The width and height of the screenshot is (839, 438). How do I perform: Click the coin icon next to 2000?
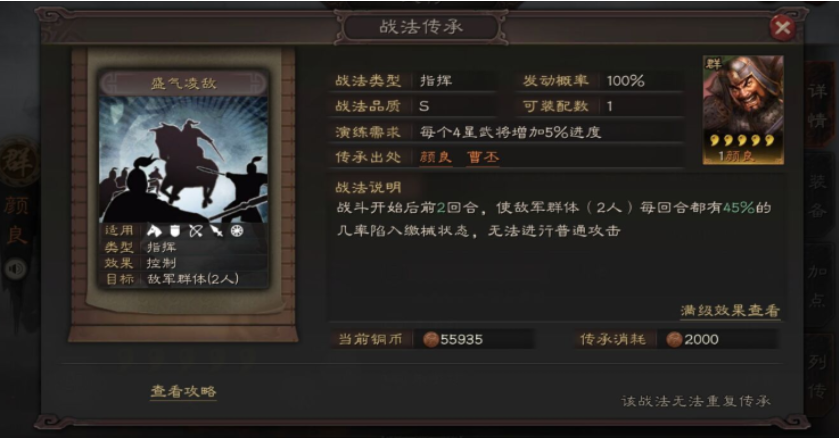(674, 339)
